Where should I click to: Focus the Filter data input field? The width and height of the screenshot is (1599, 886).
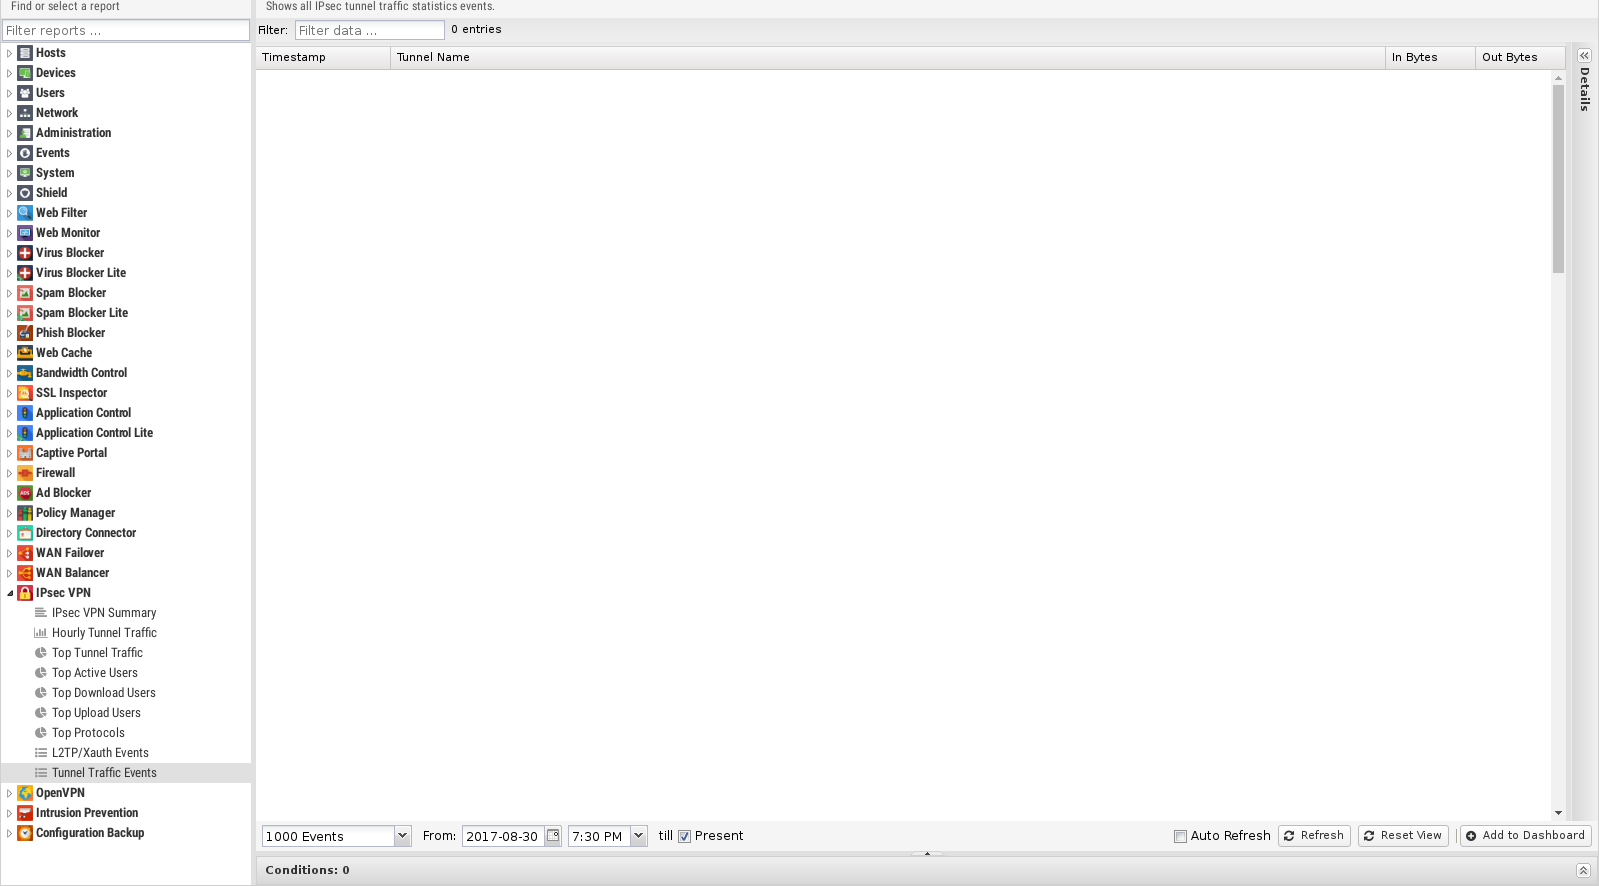[369, 30]
